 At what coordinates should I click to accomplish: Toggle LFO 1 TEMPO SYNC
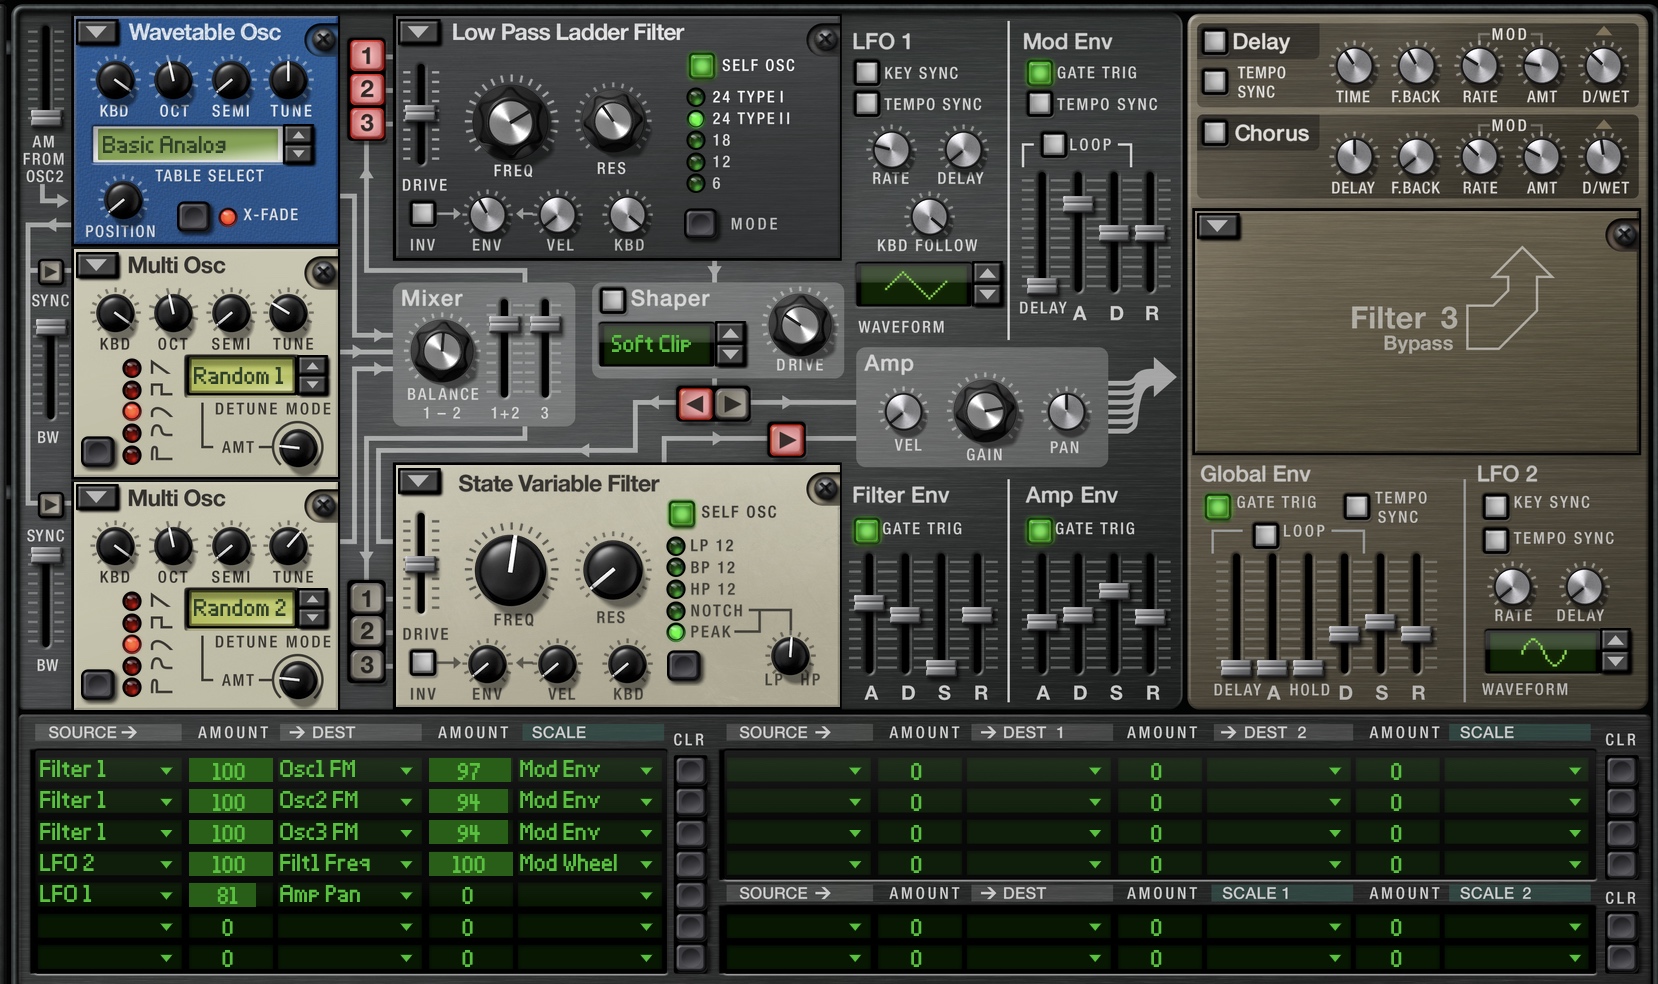866,104
